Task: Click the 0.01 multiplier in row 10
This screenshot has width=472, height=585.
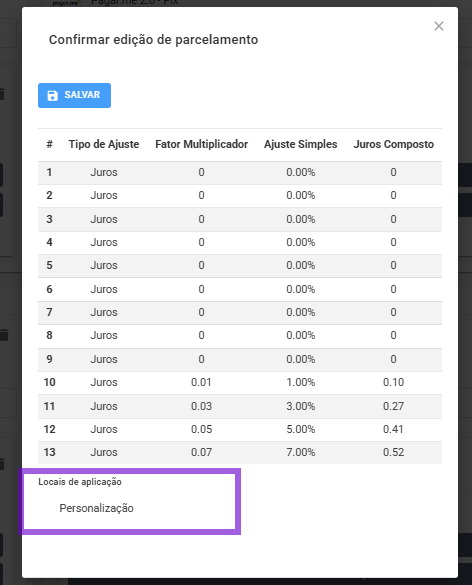Action: [x=201, y=382]
